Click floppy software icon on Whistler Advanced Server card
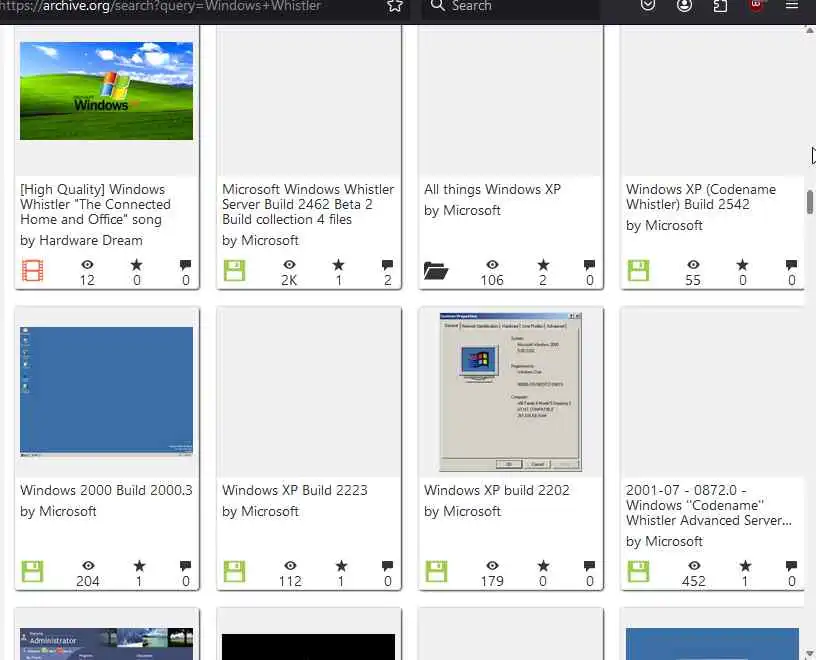Screen dimensions: 816x660 click(638, 572)
